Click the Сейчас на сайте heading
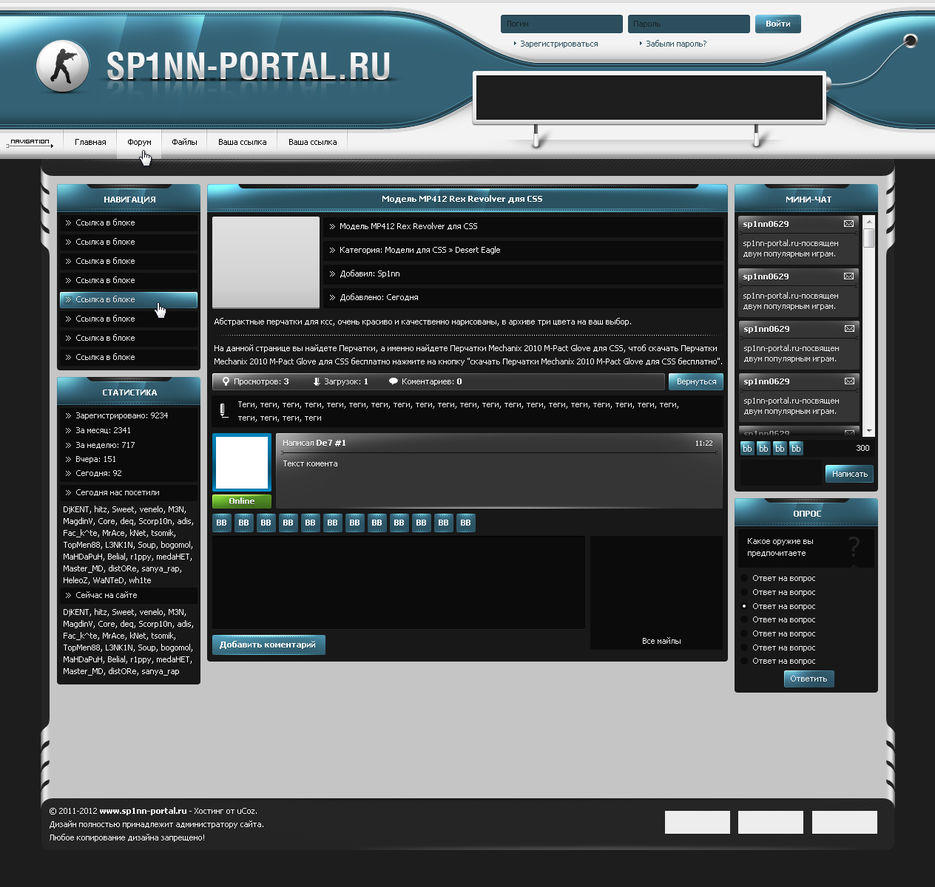Image resolution: width=935 pixels, height=887 pixels. pos(106,595)
